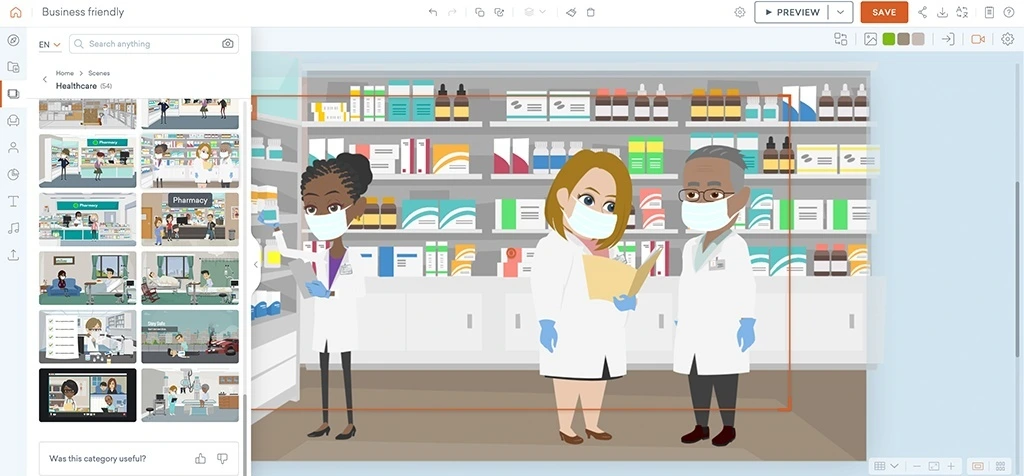Toggle the safe area frame button
The width and height of the screenshot is (1024, 476).
tap(978, 466)
